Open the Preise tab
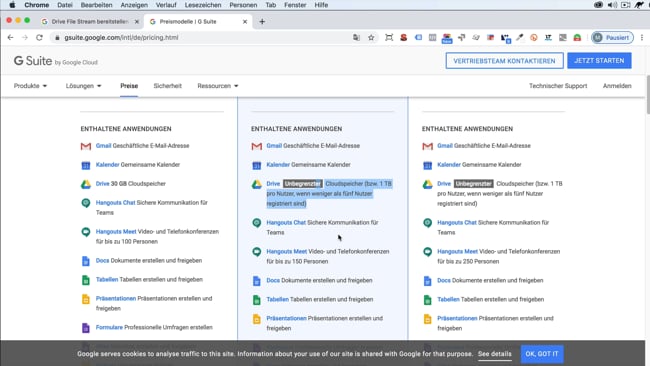The image size is (650, 366). [x=129, y=86]
